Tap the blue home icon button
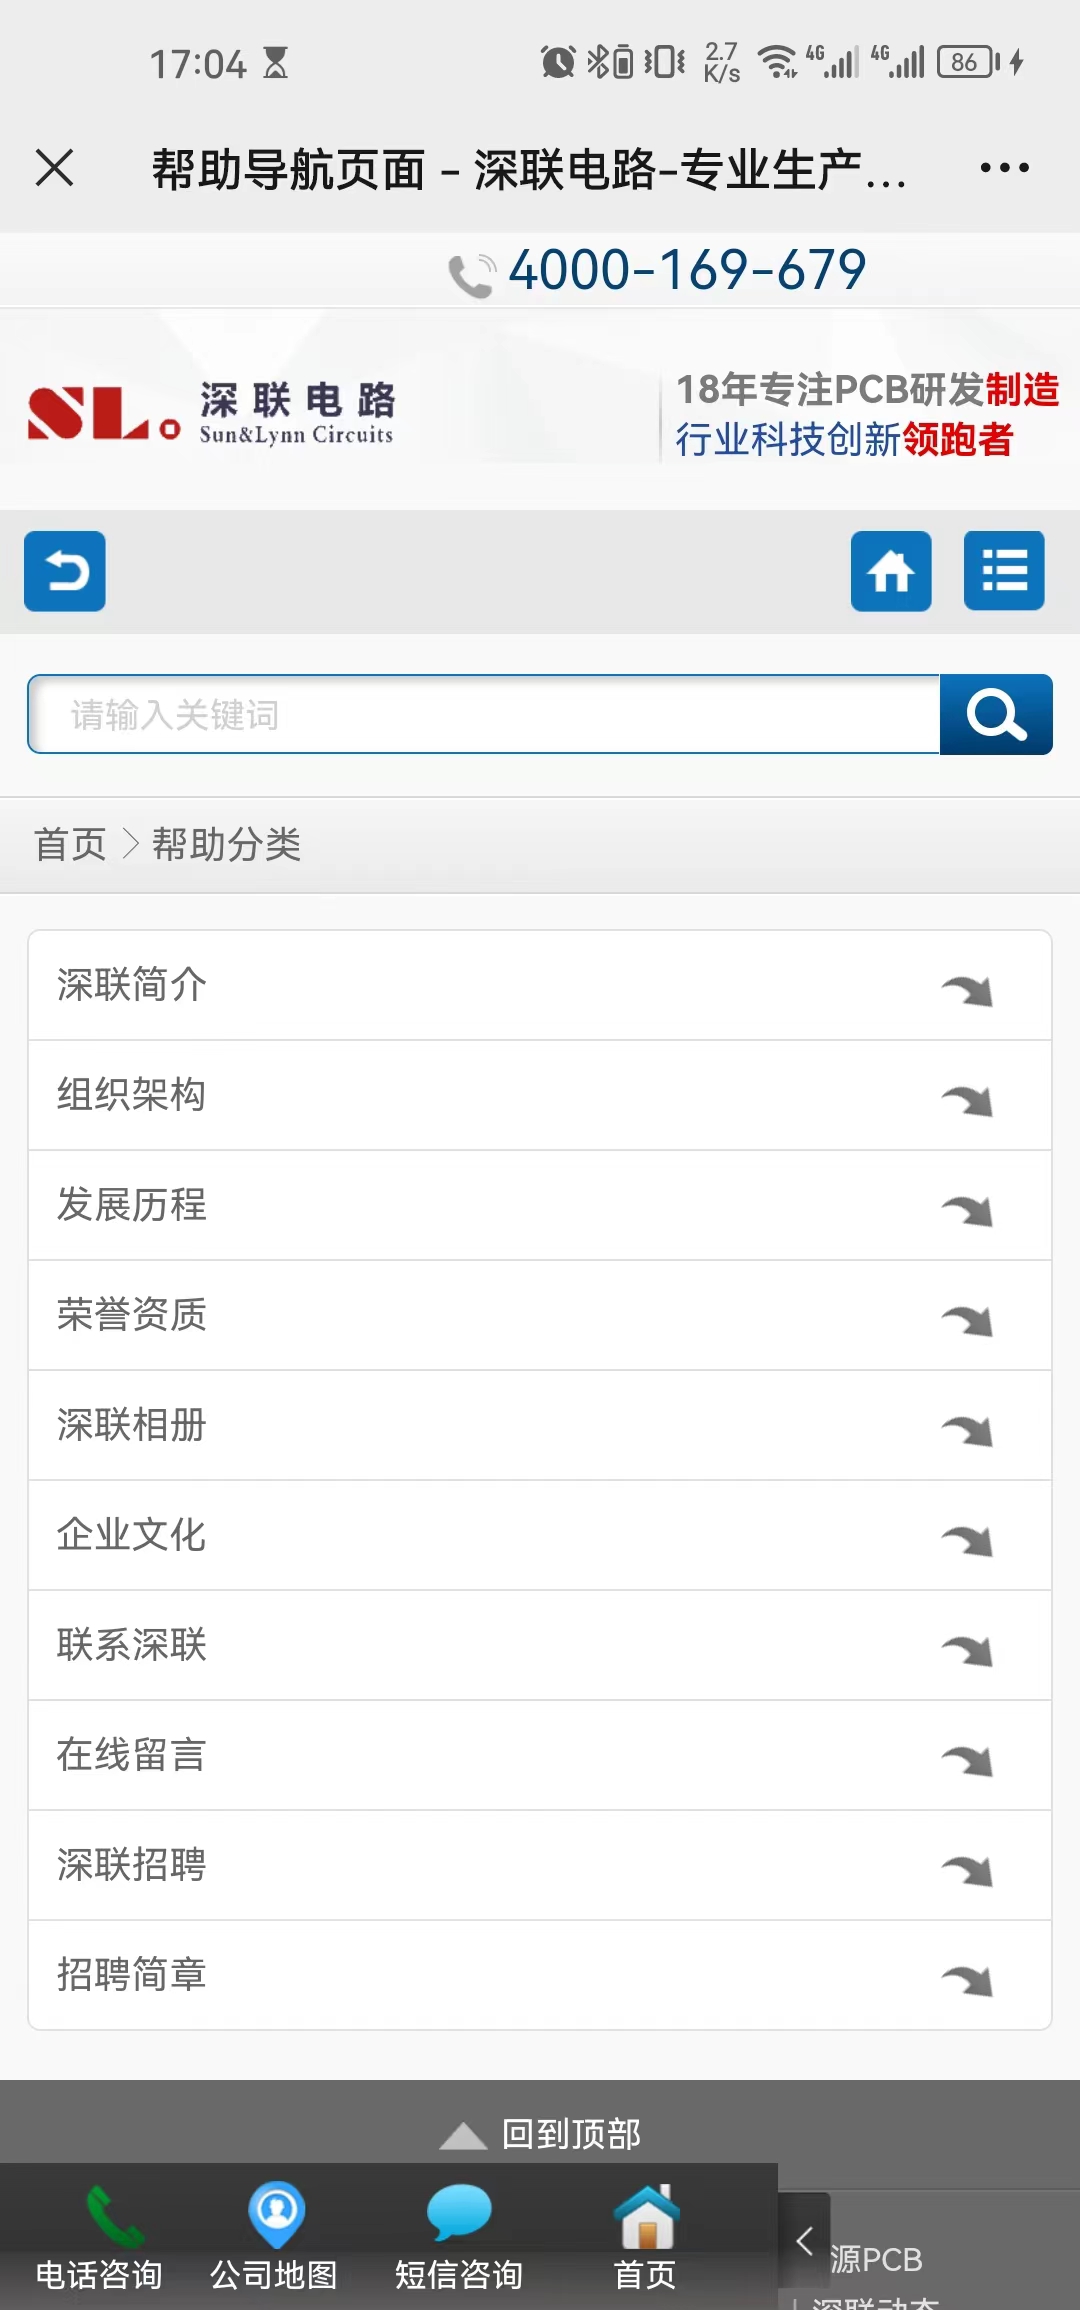The image size is (1080, 2310). 891,571
